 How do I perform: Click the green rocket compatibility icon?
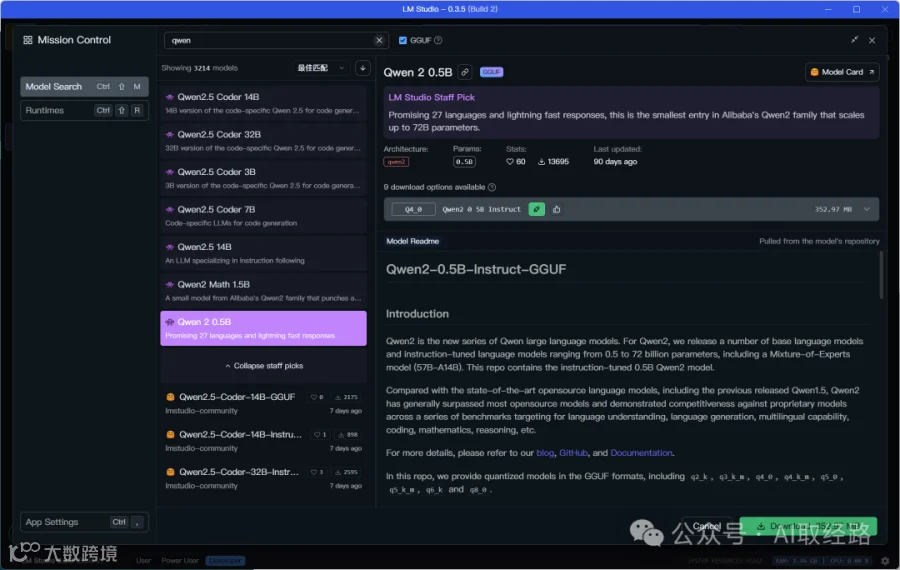pyautogui.click(x=537, y=210)
